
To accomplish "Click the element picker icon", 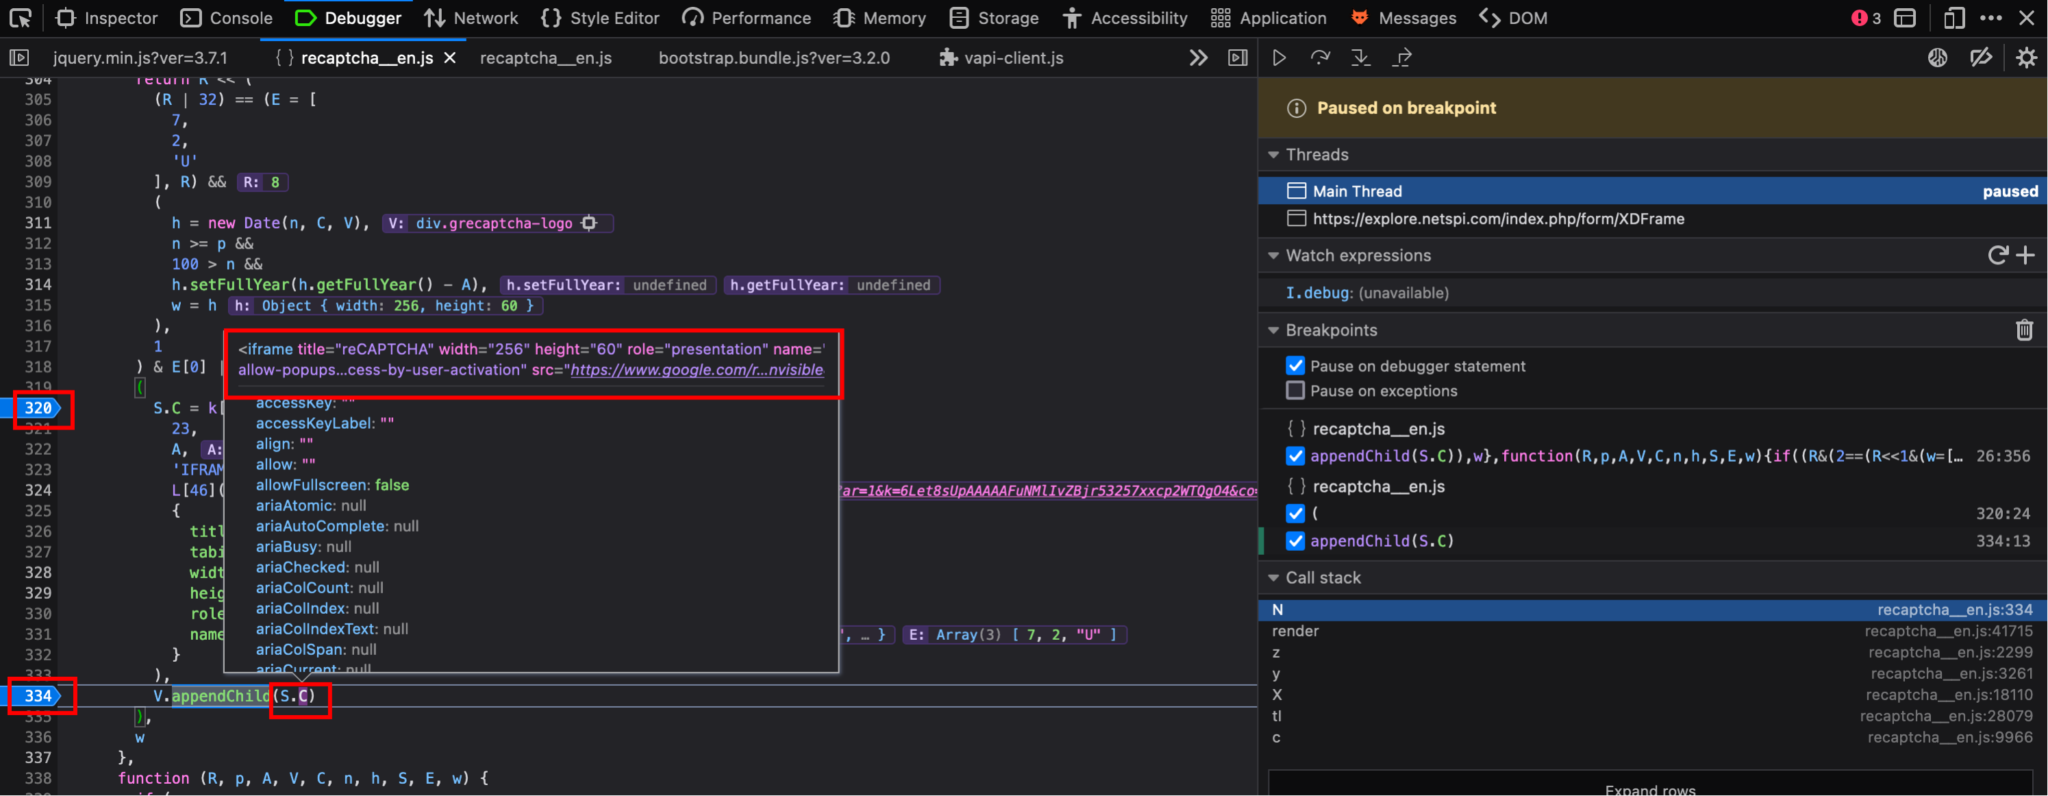I will pyautogui.click(x=20, y=18).
